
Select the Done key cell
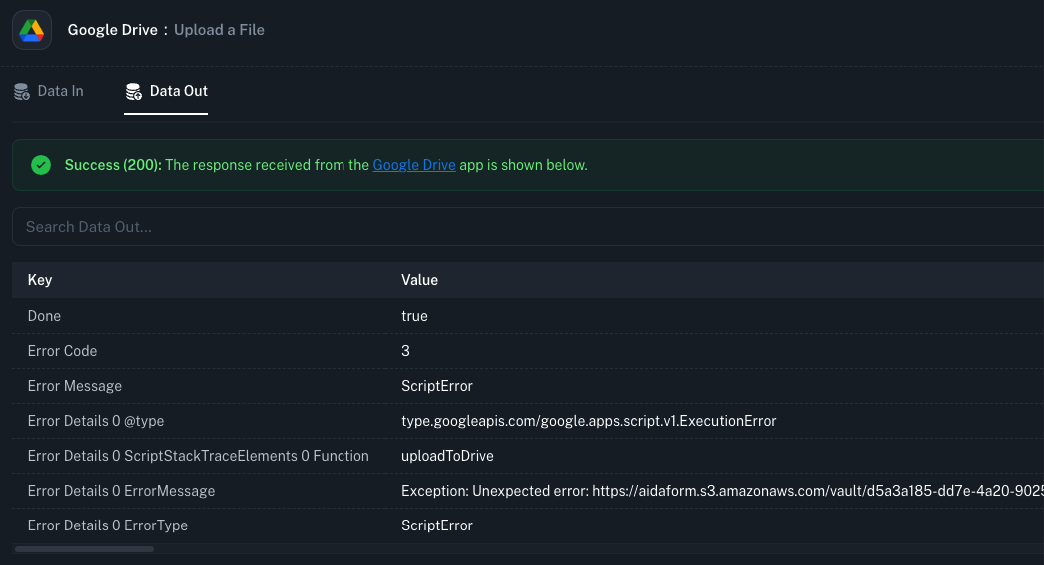tap(44, 316)
